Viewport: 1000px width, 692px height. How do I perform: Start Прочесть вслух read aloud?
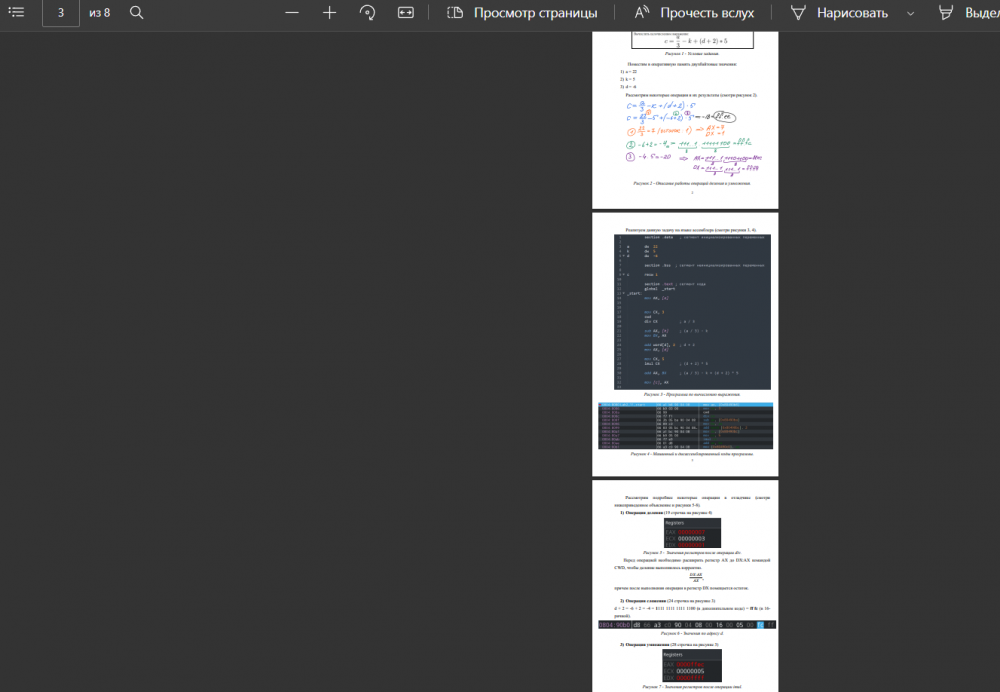coord(707,13)
